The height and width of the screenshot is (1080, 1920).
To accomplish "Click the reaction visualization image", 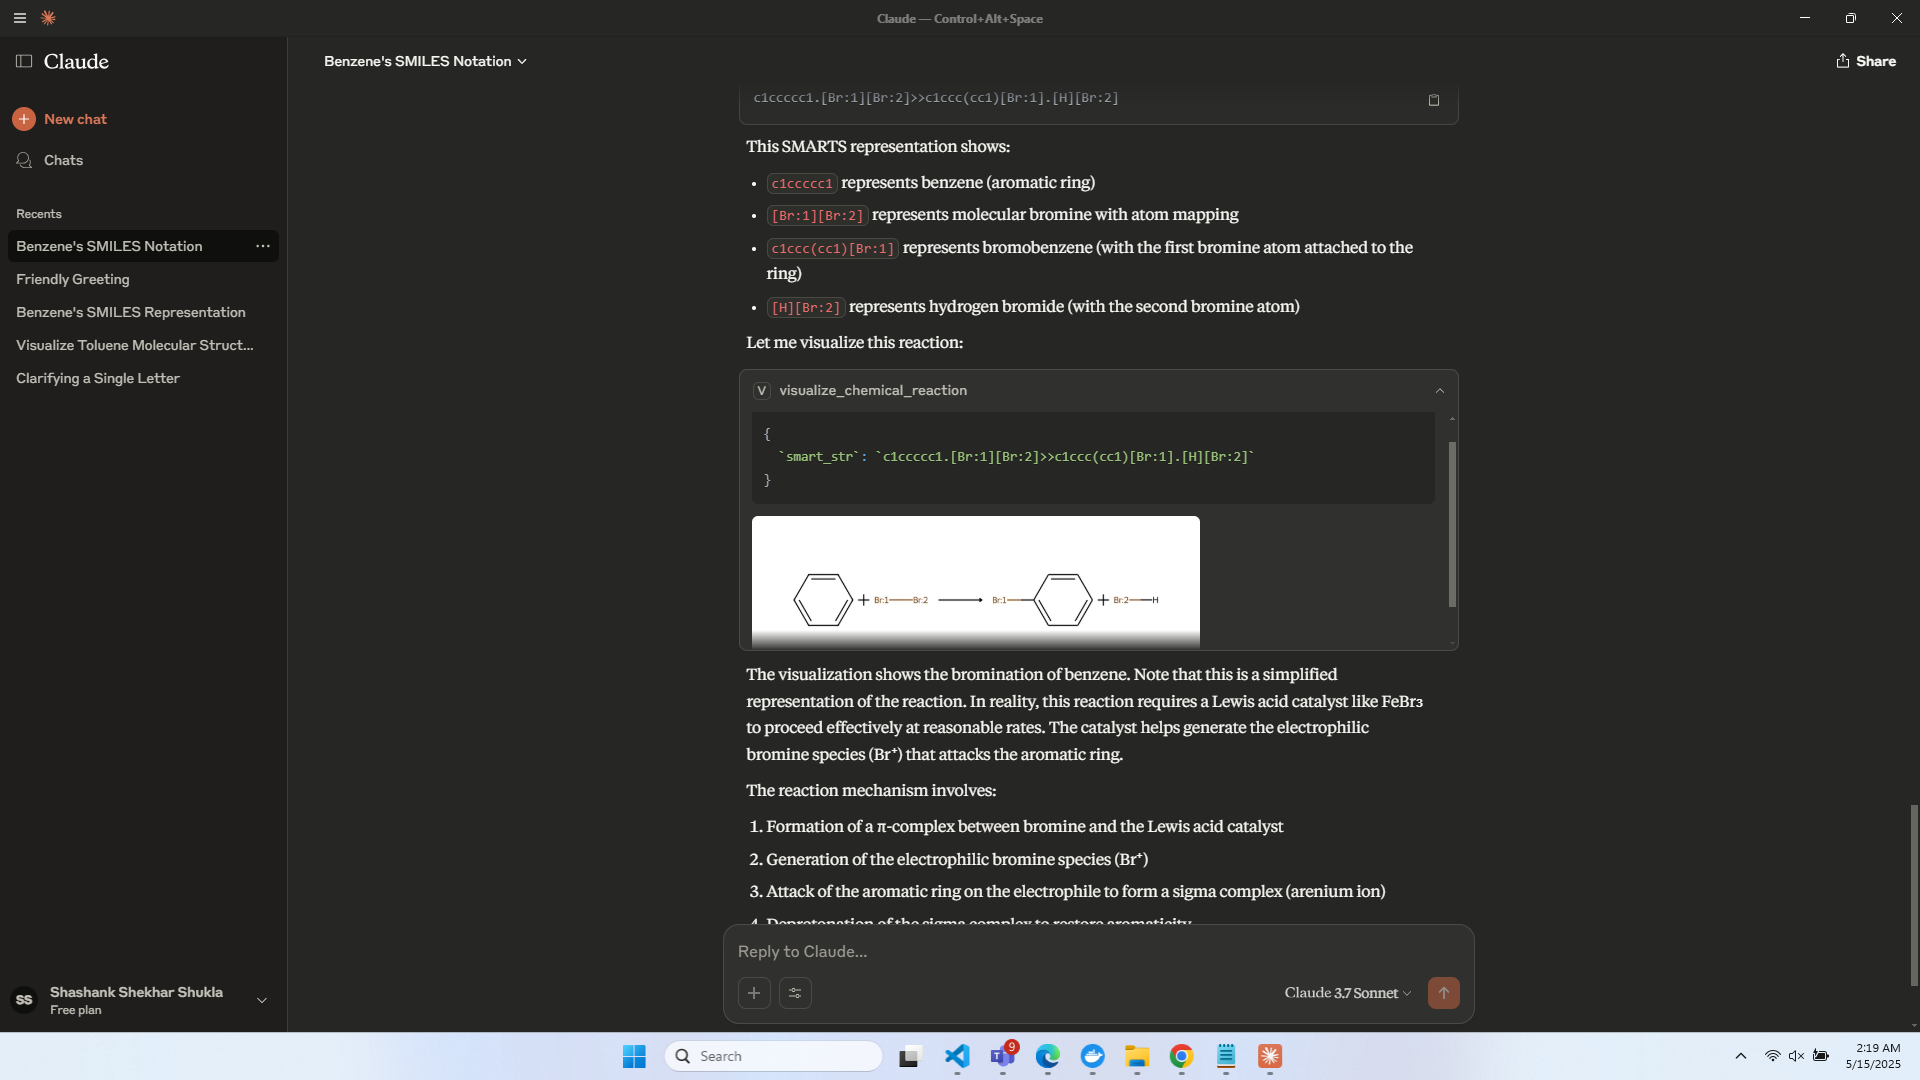I will click(x=975, y=581).
